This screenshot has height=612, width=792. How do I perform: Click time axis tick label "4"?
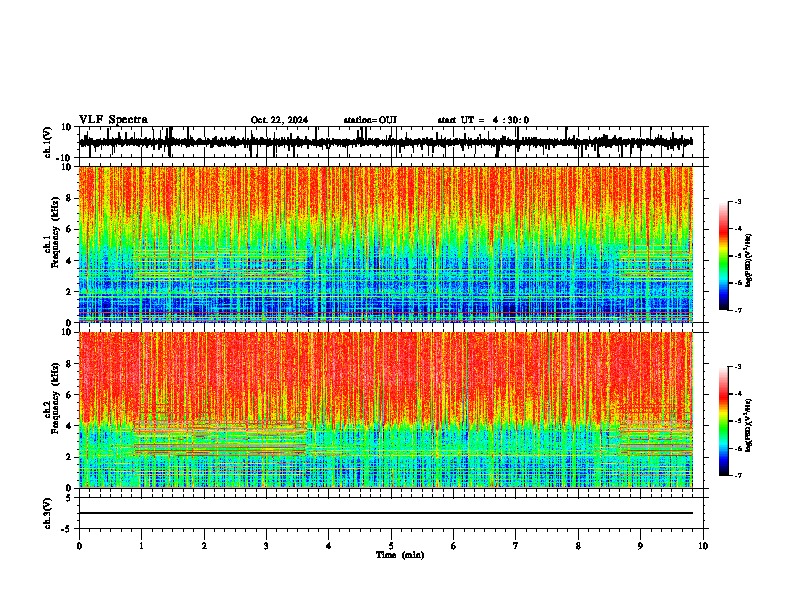coord(329,546)
